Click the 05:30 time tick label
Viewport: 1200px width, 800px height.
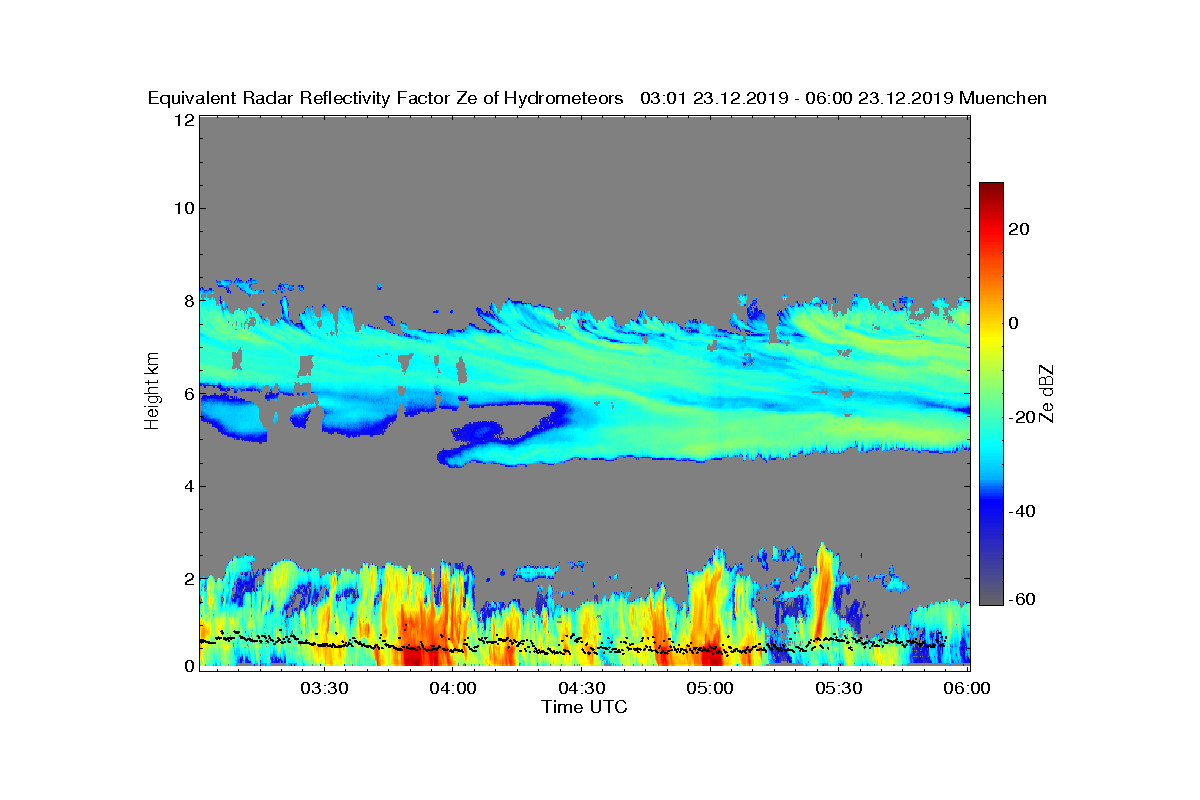839,688
